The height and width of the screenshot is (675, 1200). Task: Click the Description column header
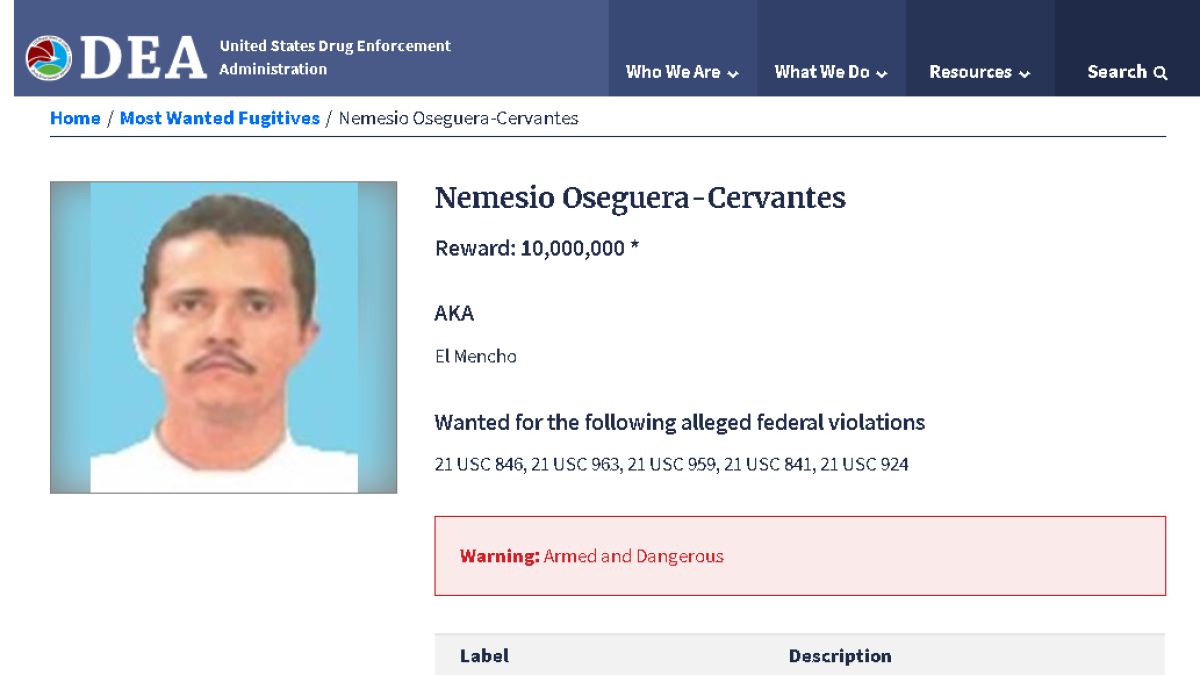[x=840, y=656]
